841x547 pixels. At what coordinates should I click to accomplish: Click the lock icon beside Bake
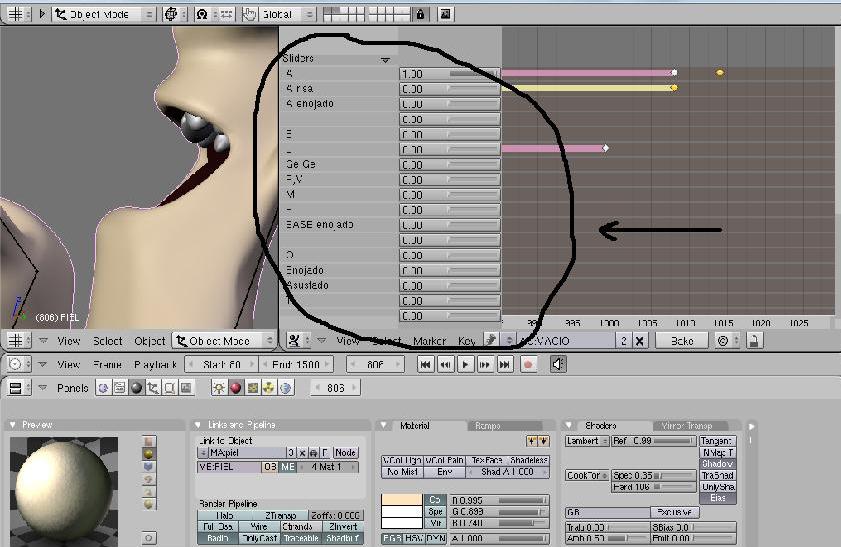[x=754, y=341]
